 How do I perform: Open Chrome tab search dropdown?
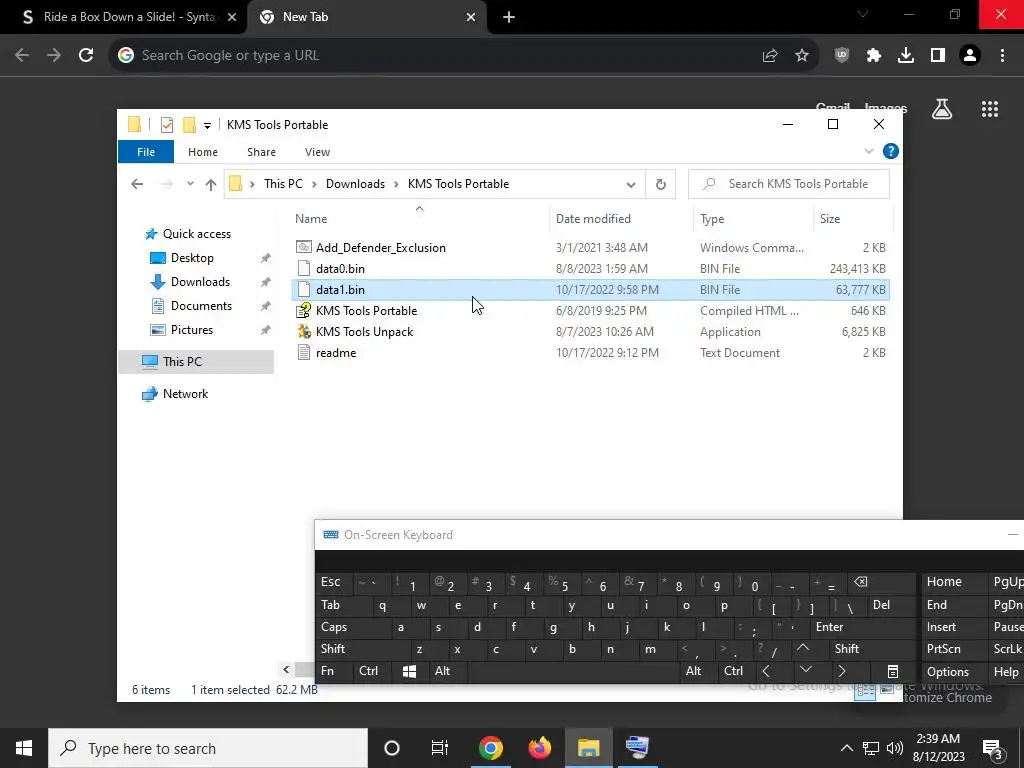863,14
